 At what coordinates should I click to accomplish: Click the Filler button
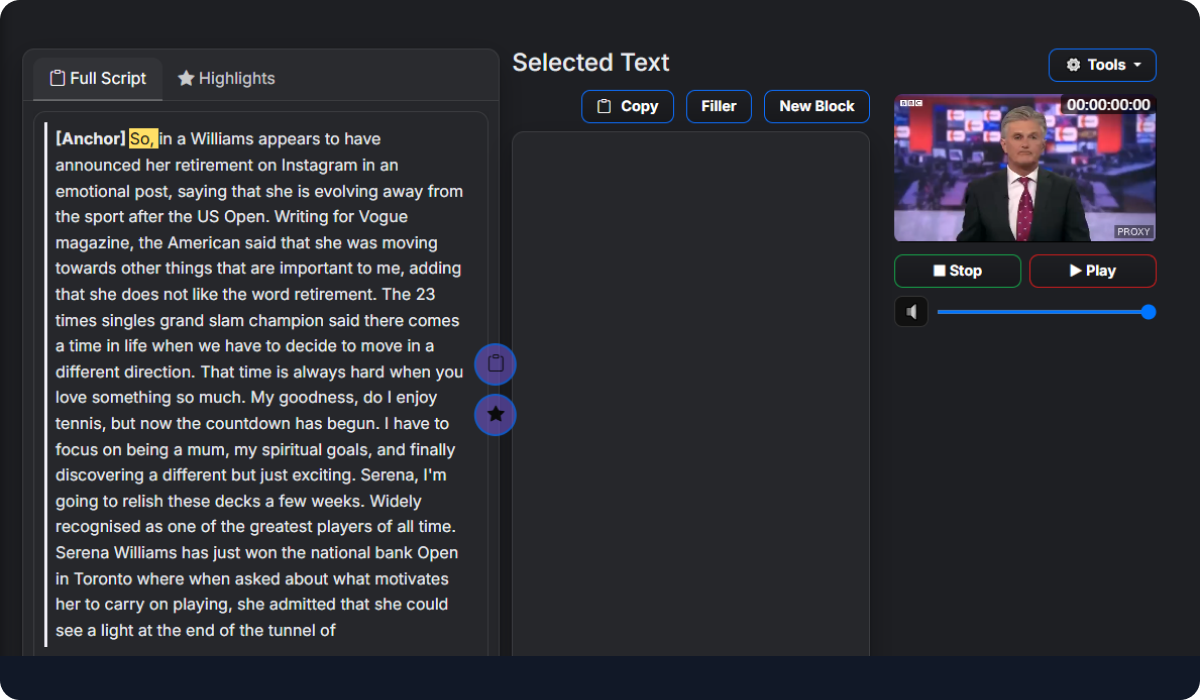click(x=719, y=106)
